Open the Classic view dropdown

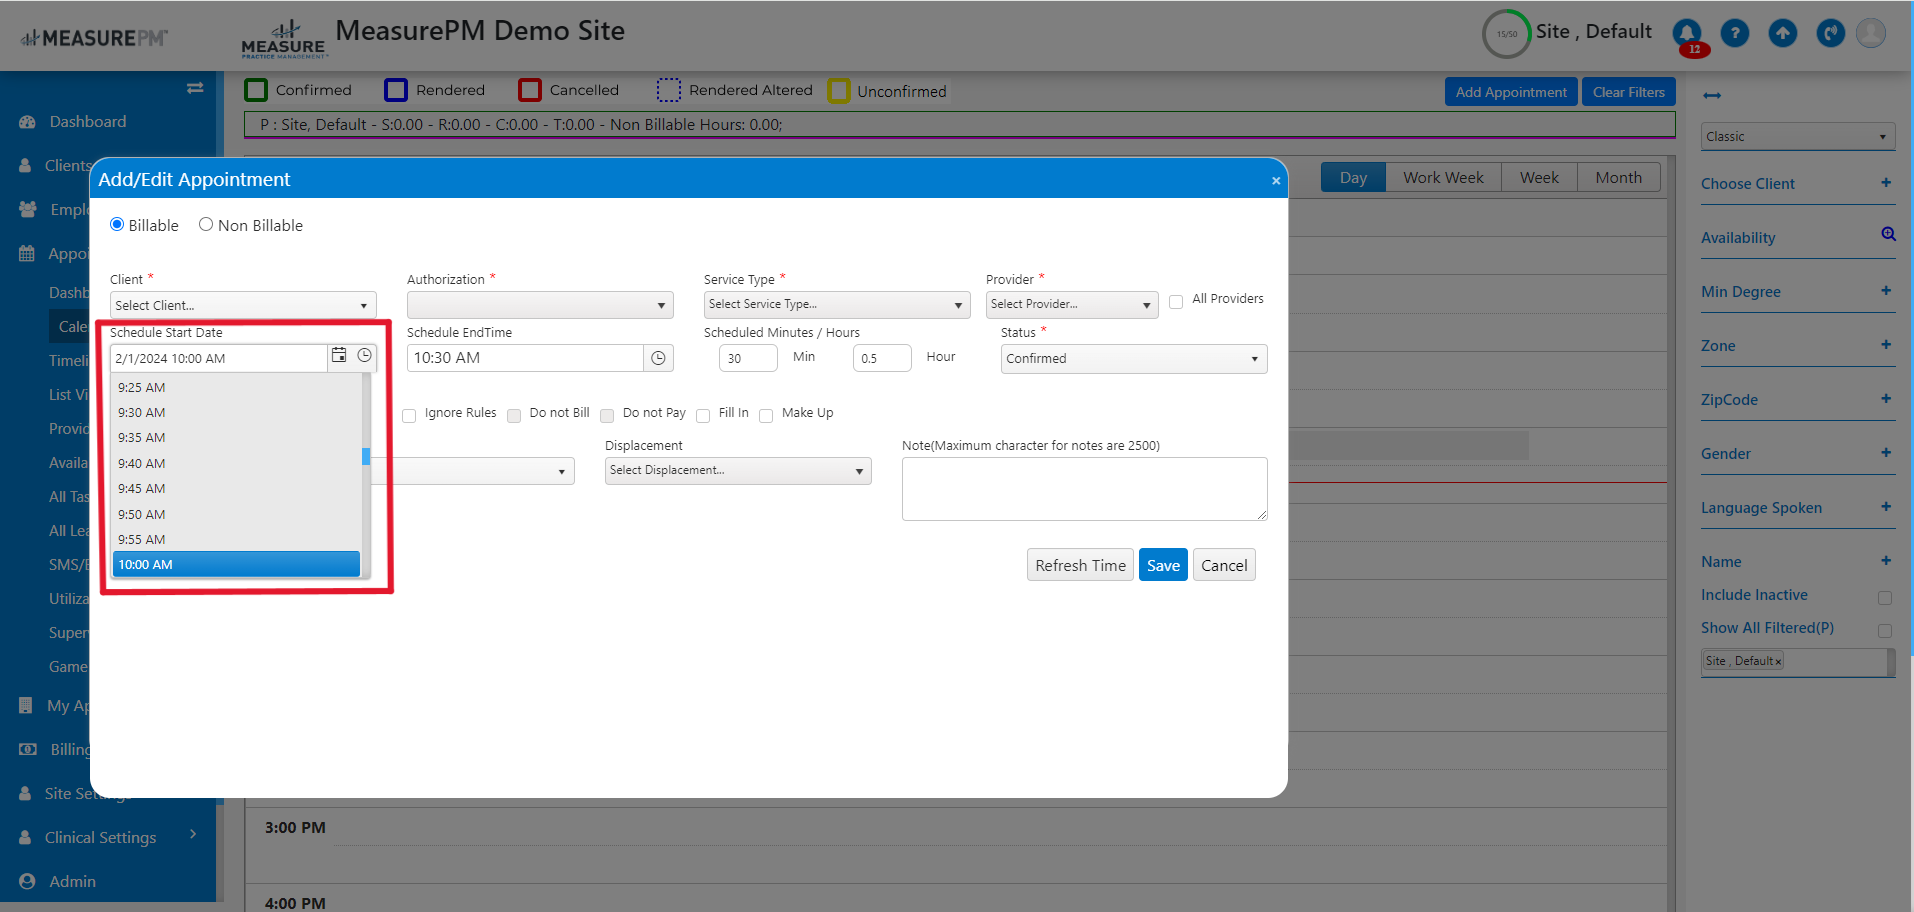click(1798, 137)
